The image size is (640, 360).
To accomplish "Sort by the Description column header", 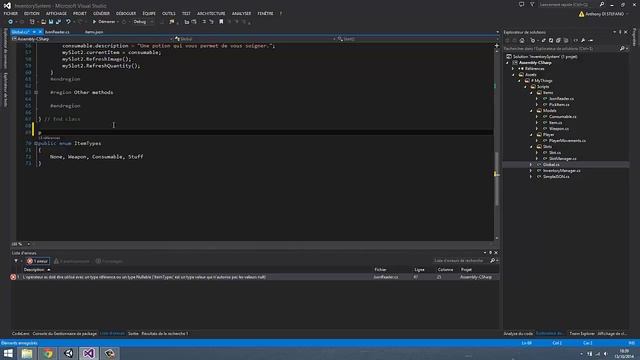I will click(x=35, y=270).
